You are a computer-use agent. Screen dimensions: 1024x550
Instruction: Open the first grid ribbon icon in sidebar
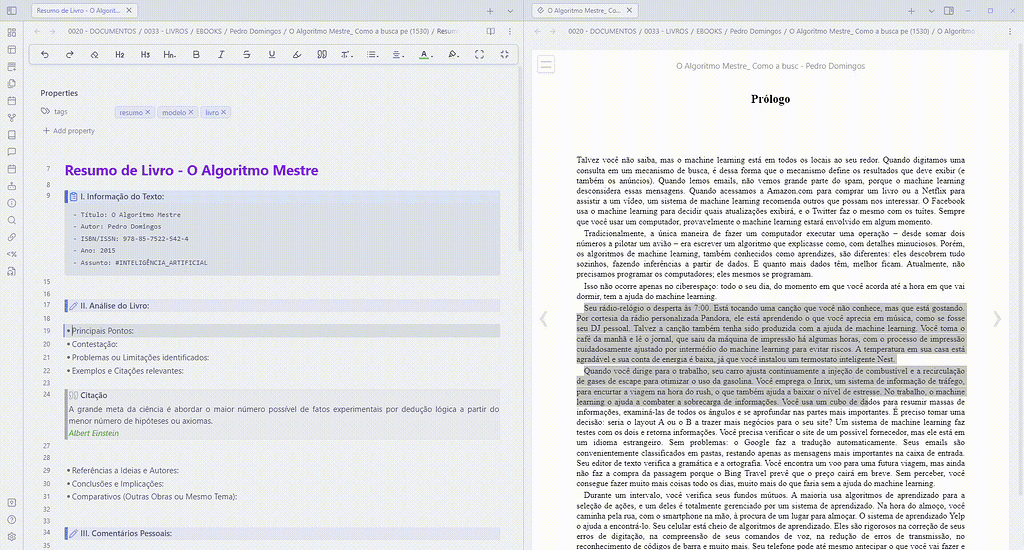[x=12, y=32]
